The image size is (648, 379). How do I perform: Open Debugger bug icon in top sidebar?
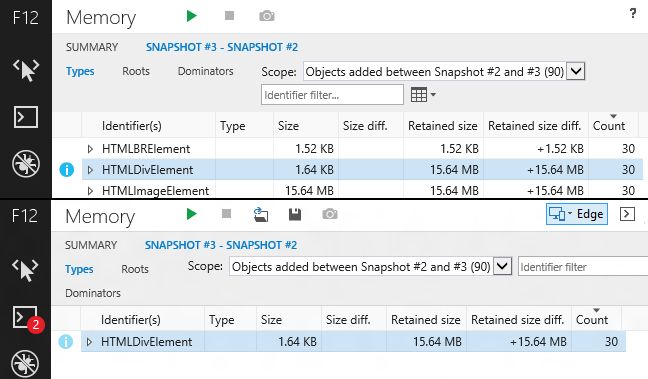coord(26,164)
